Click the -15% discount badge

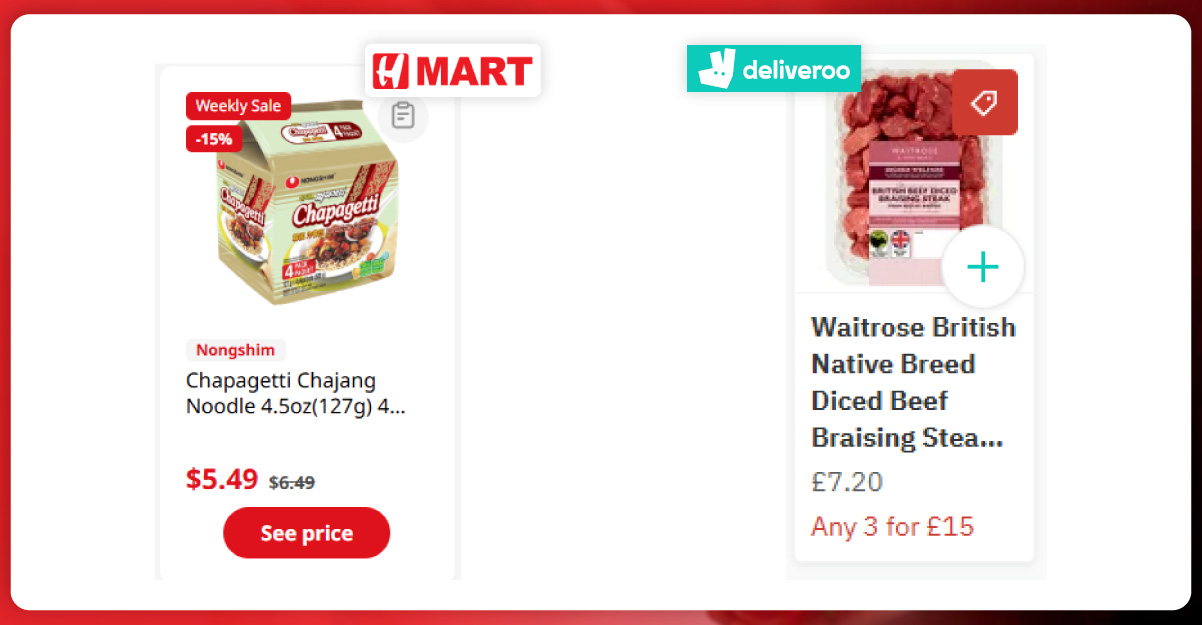tap(213, 139)
